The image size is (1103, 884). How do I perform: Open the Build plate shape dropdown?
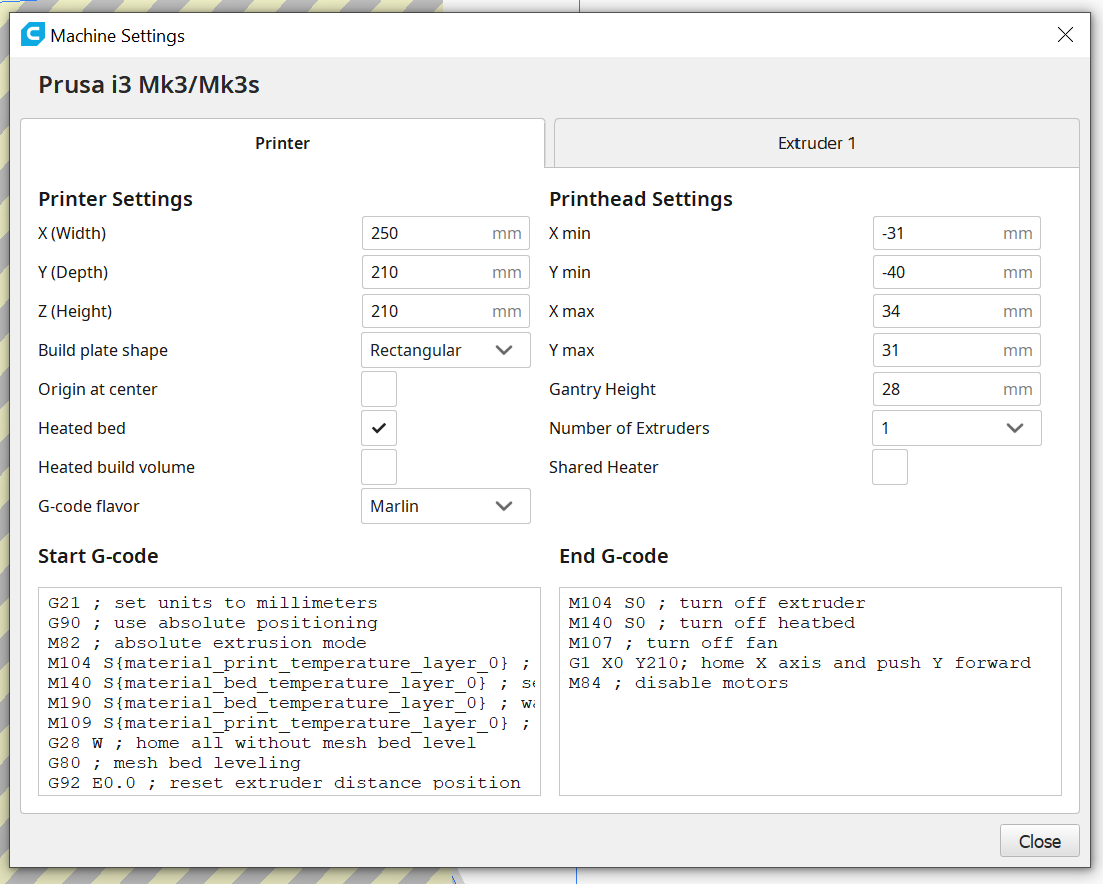pos(445,350)
